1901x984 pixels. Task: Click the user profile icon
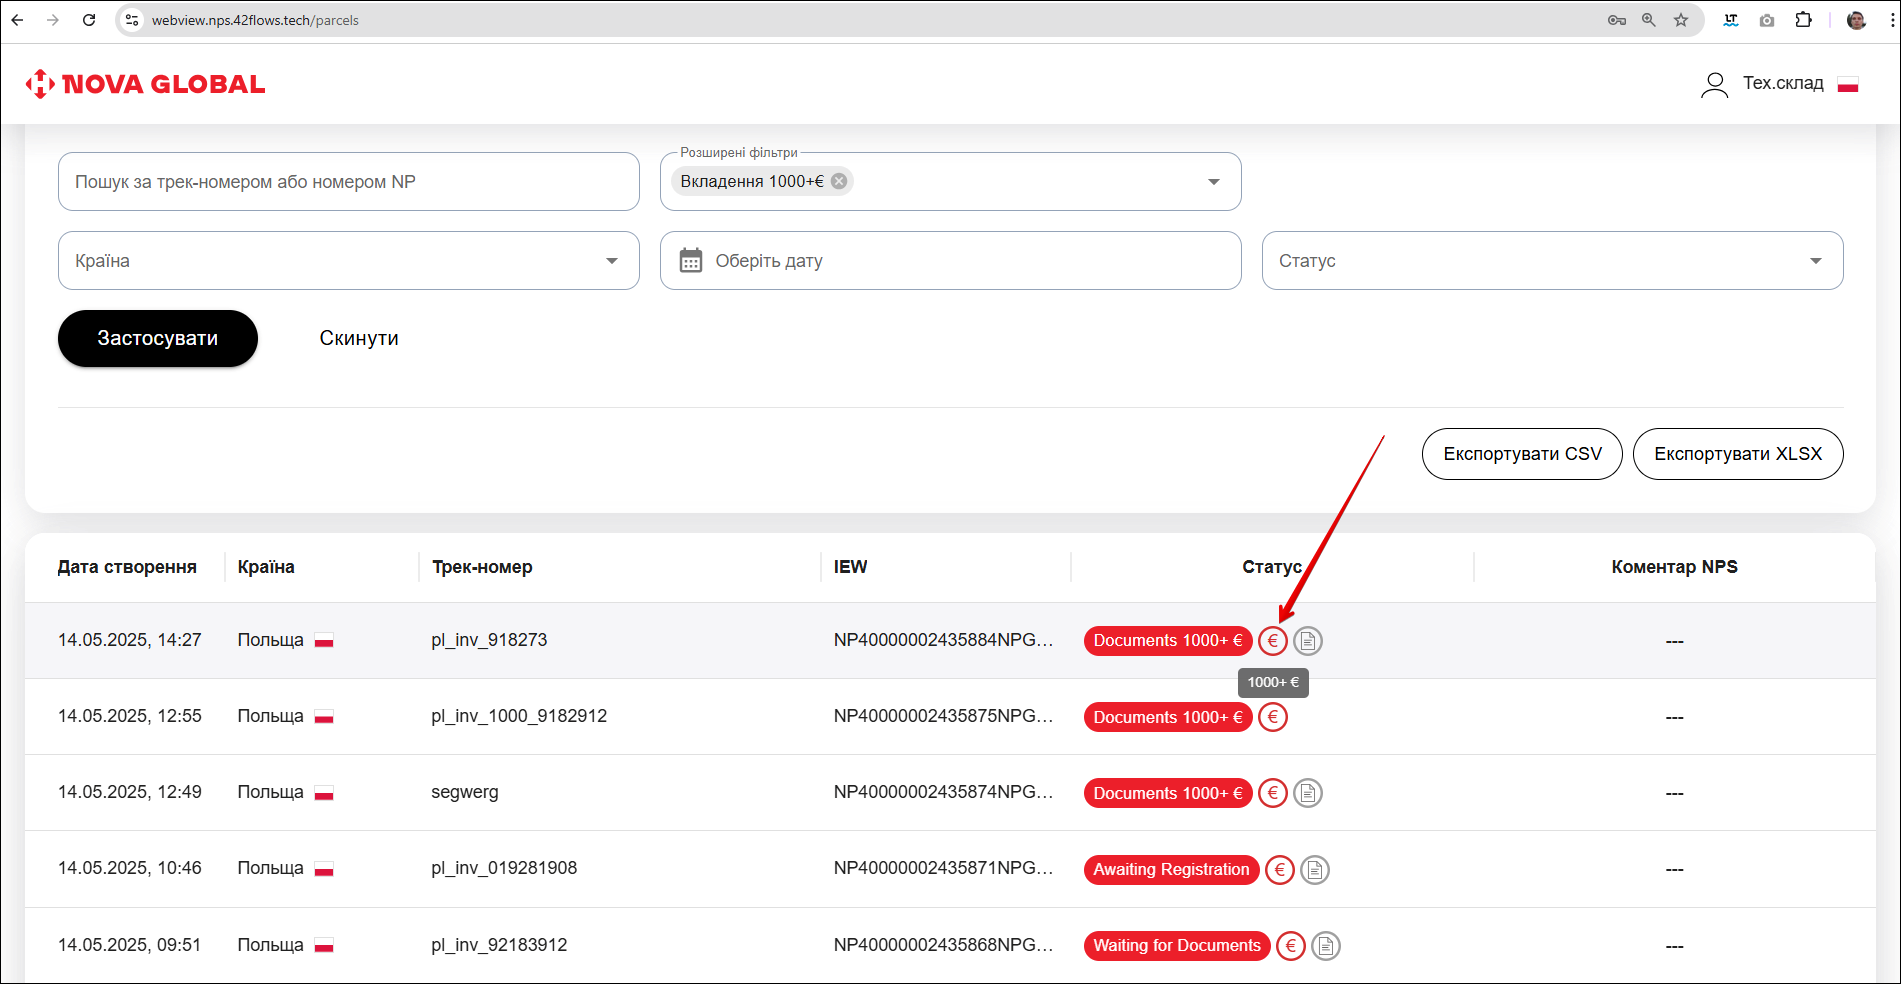1714,85
